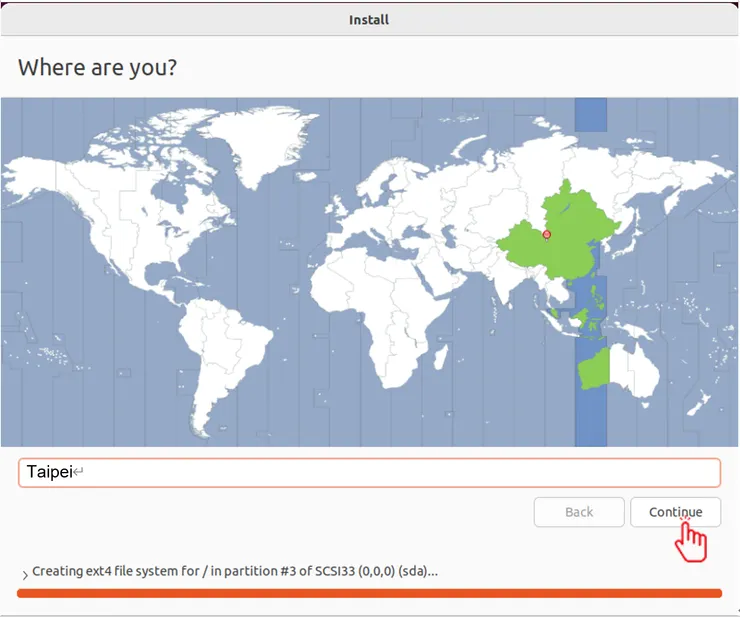
Task: Focus the Taipei location text field
Action: point(369,473)
